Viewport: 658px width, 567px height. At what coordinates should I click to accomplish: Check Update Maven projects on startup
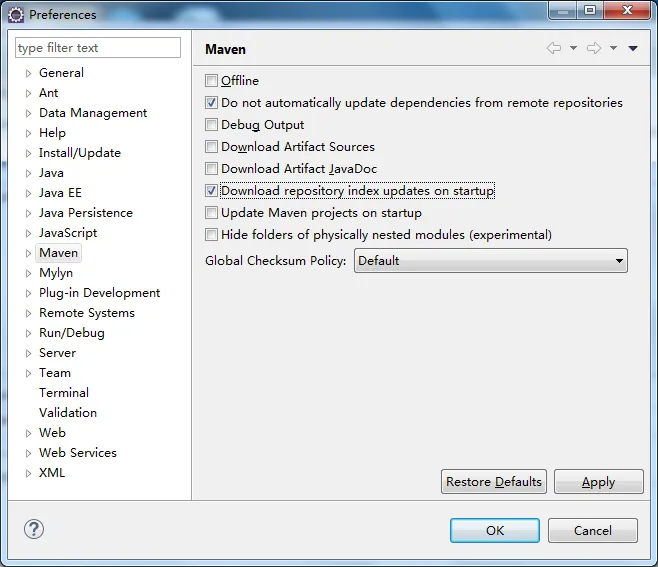[x=211, y=212]
